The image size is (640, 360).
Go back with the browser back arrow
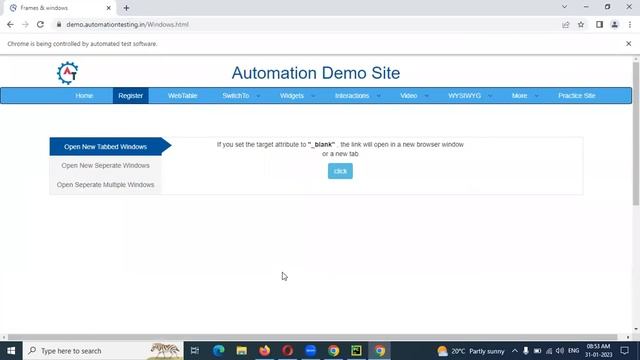tap(10, 24)
